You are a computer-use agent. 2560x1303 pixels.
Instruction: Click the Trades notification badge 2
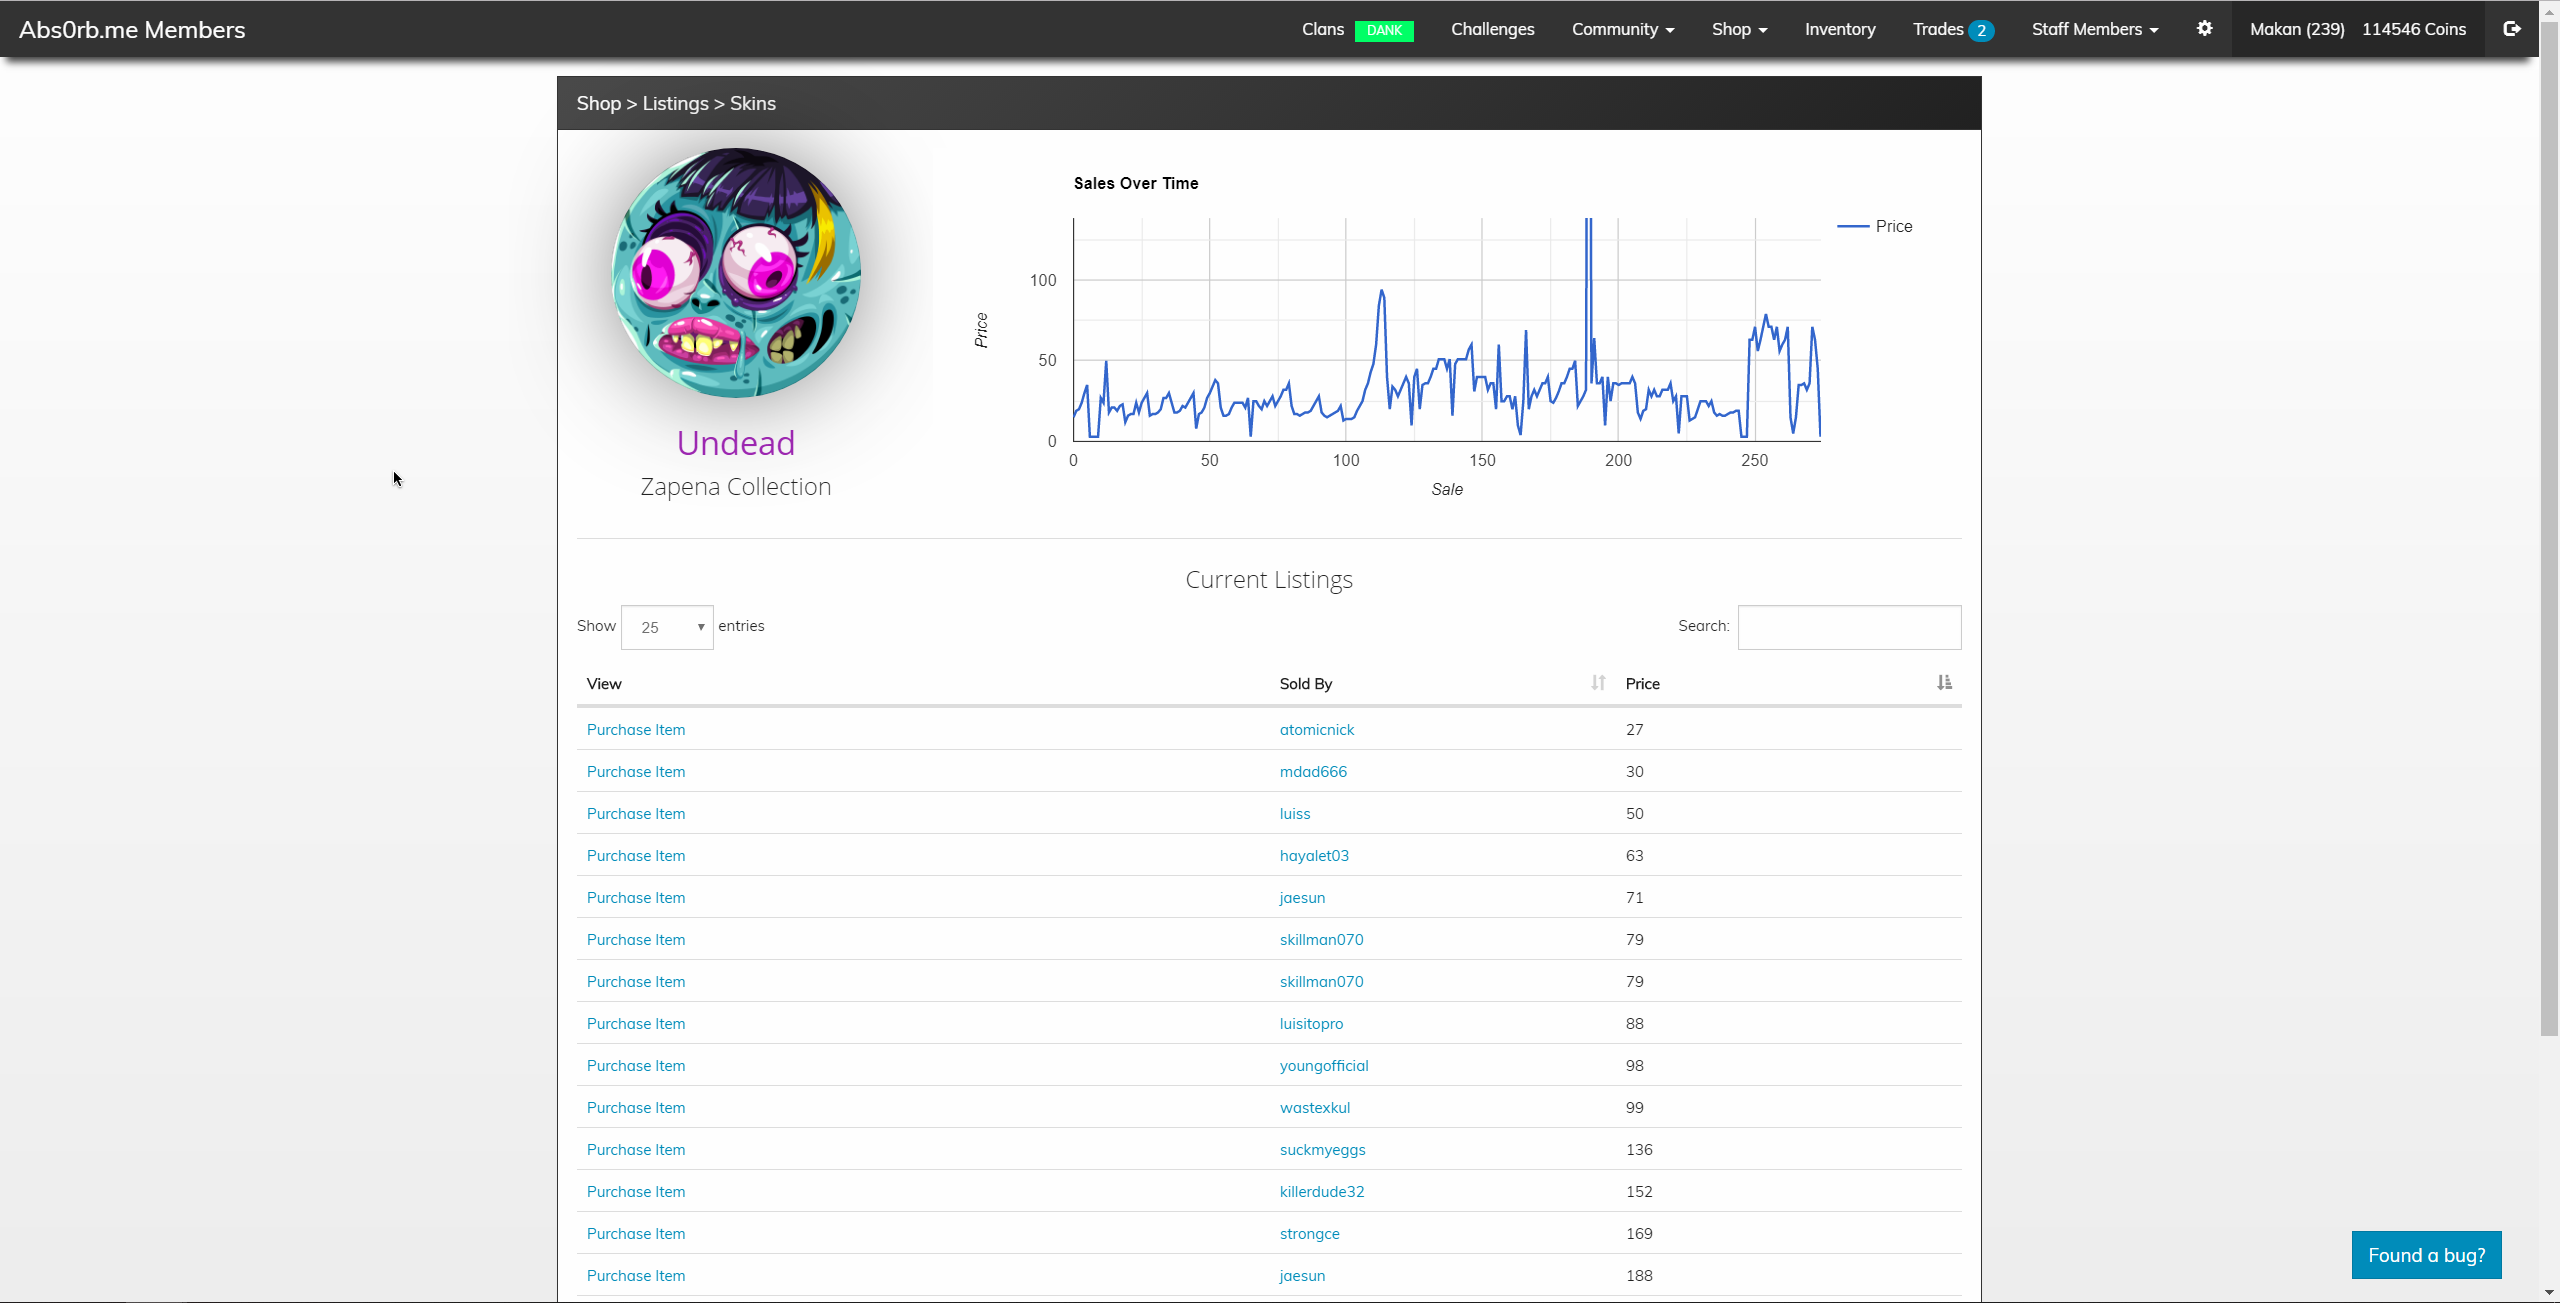point(1981,30)
